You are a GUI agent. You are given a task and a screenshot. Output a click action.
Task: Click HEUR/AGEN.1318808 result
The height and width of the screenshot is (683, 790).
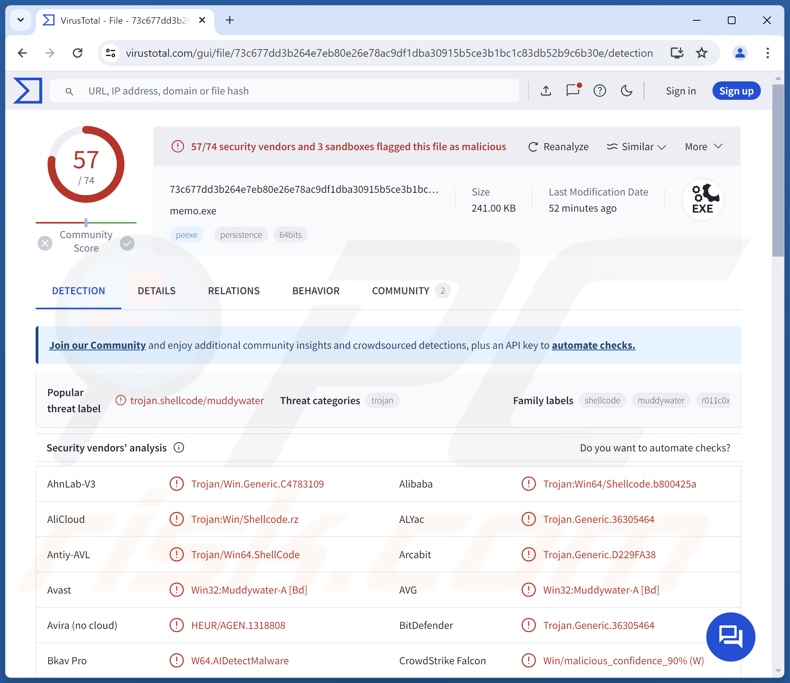[x=238, y=625]
